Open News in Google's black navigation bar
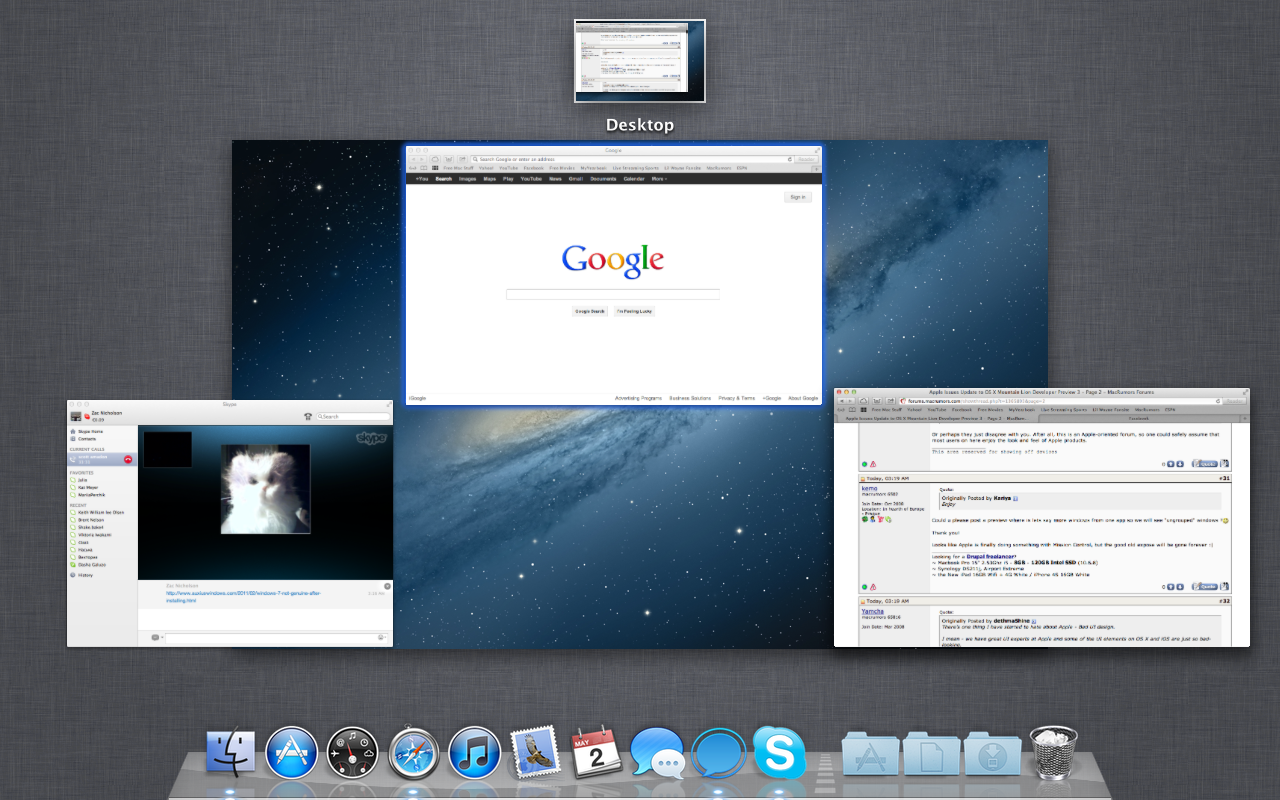The width and height of the screenshot is (1280, 800). point(555,179)
